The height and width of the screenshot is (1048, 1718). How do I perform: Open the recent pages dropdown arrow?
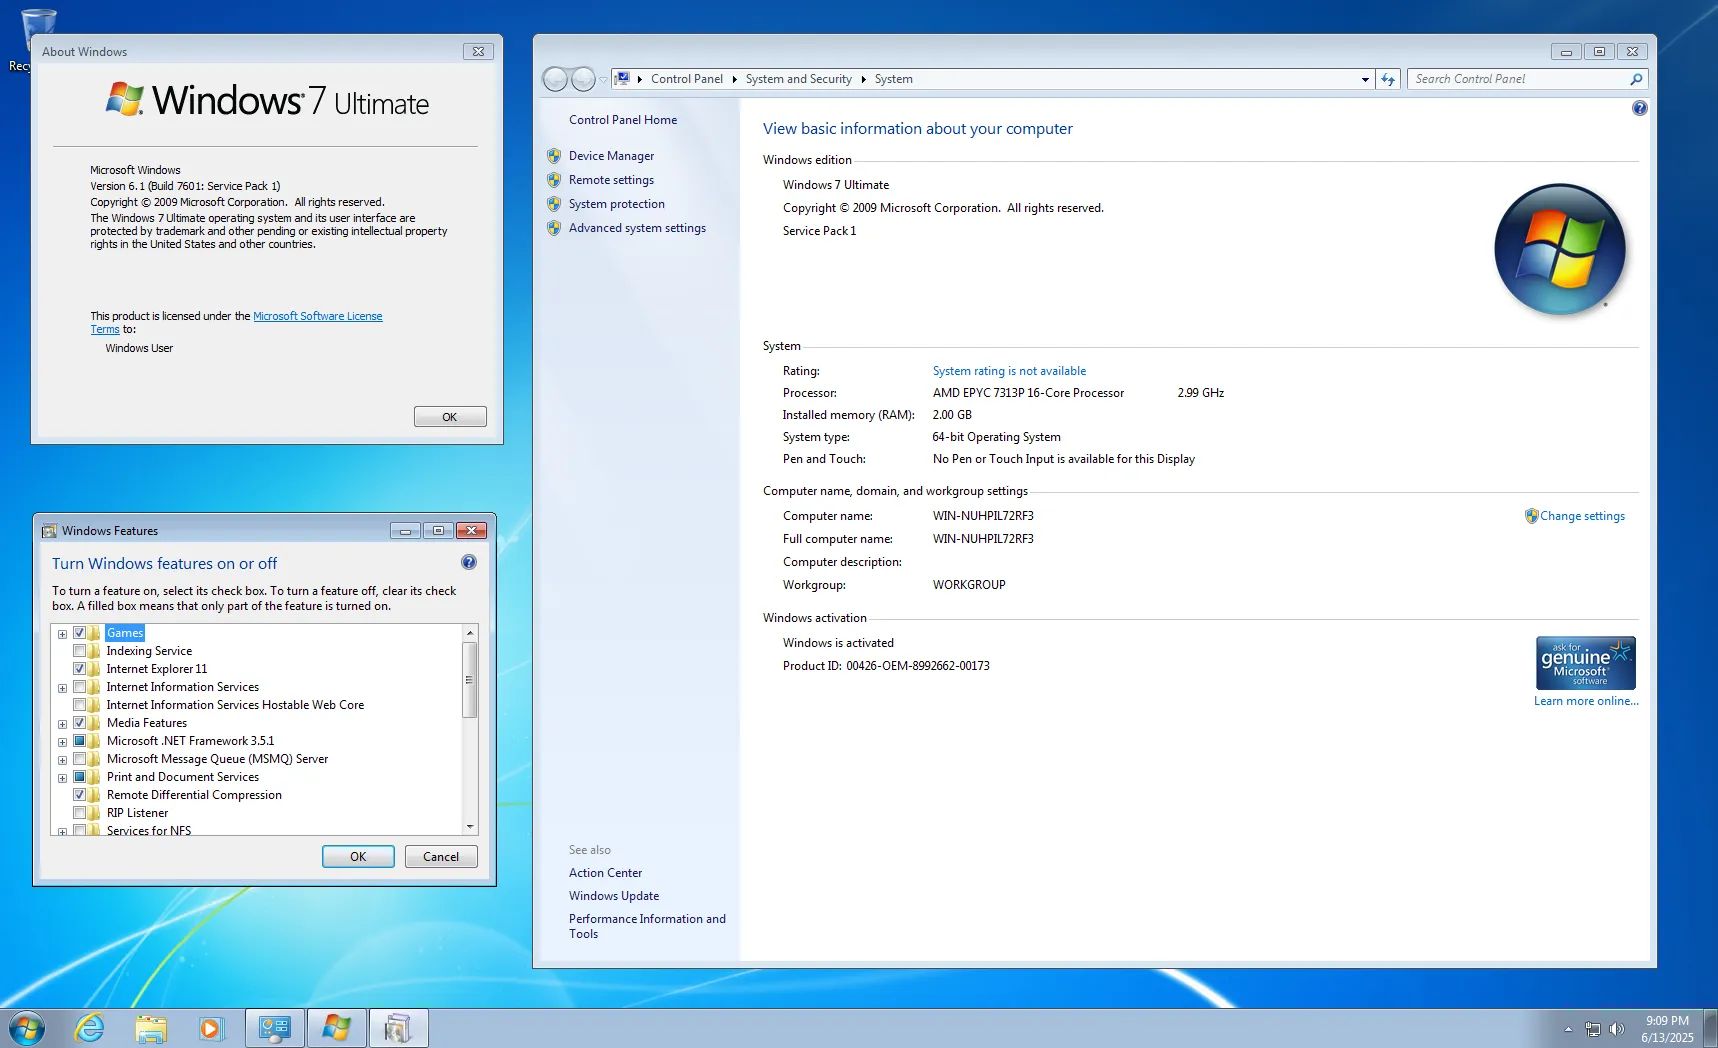(x=603, y=80)
